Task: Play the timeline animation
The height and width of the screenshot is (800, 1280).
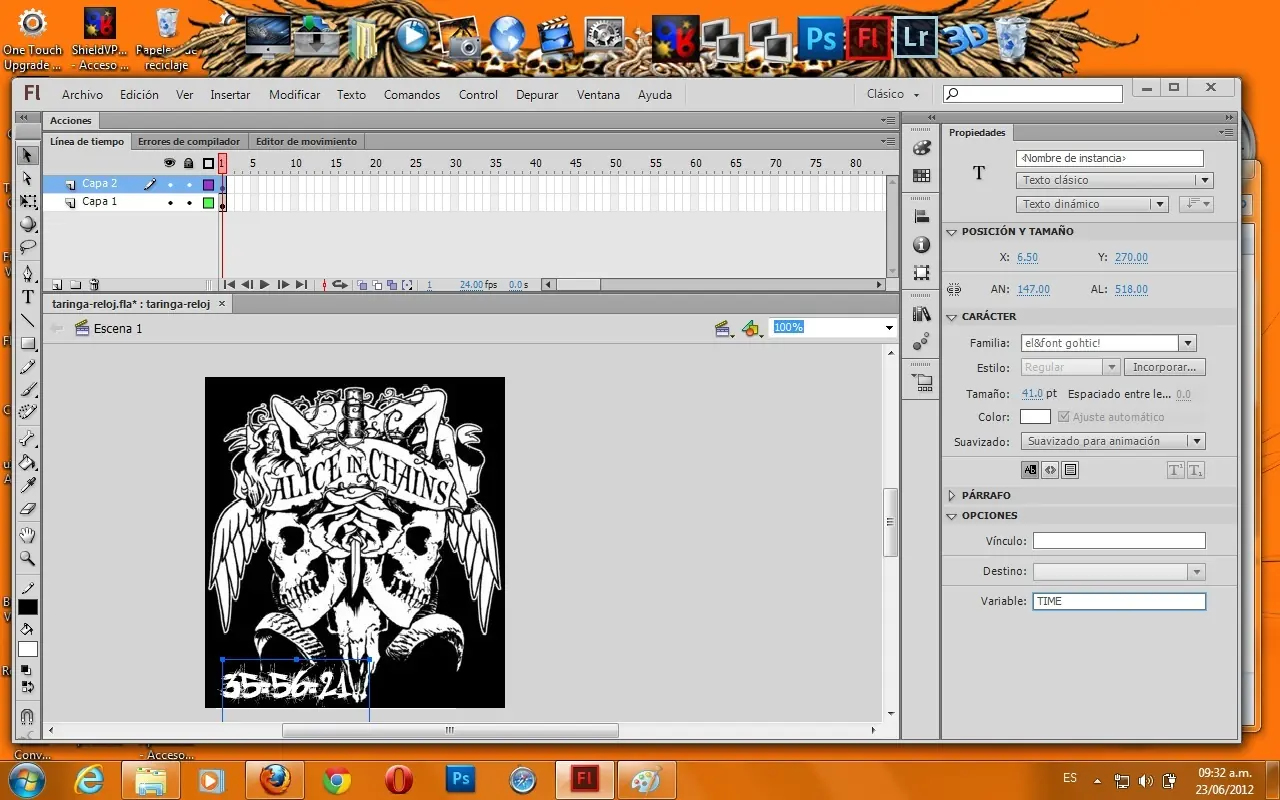Action: (265, 285)
